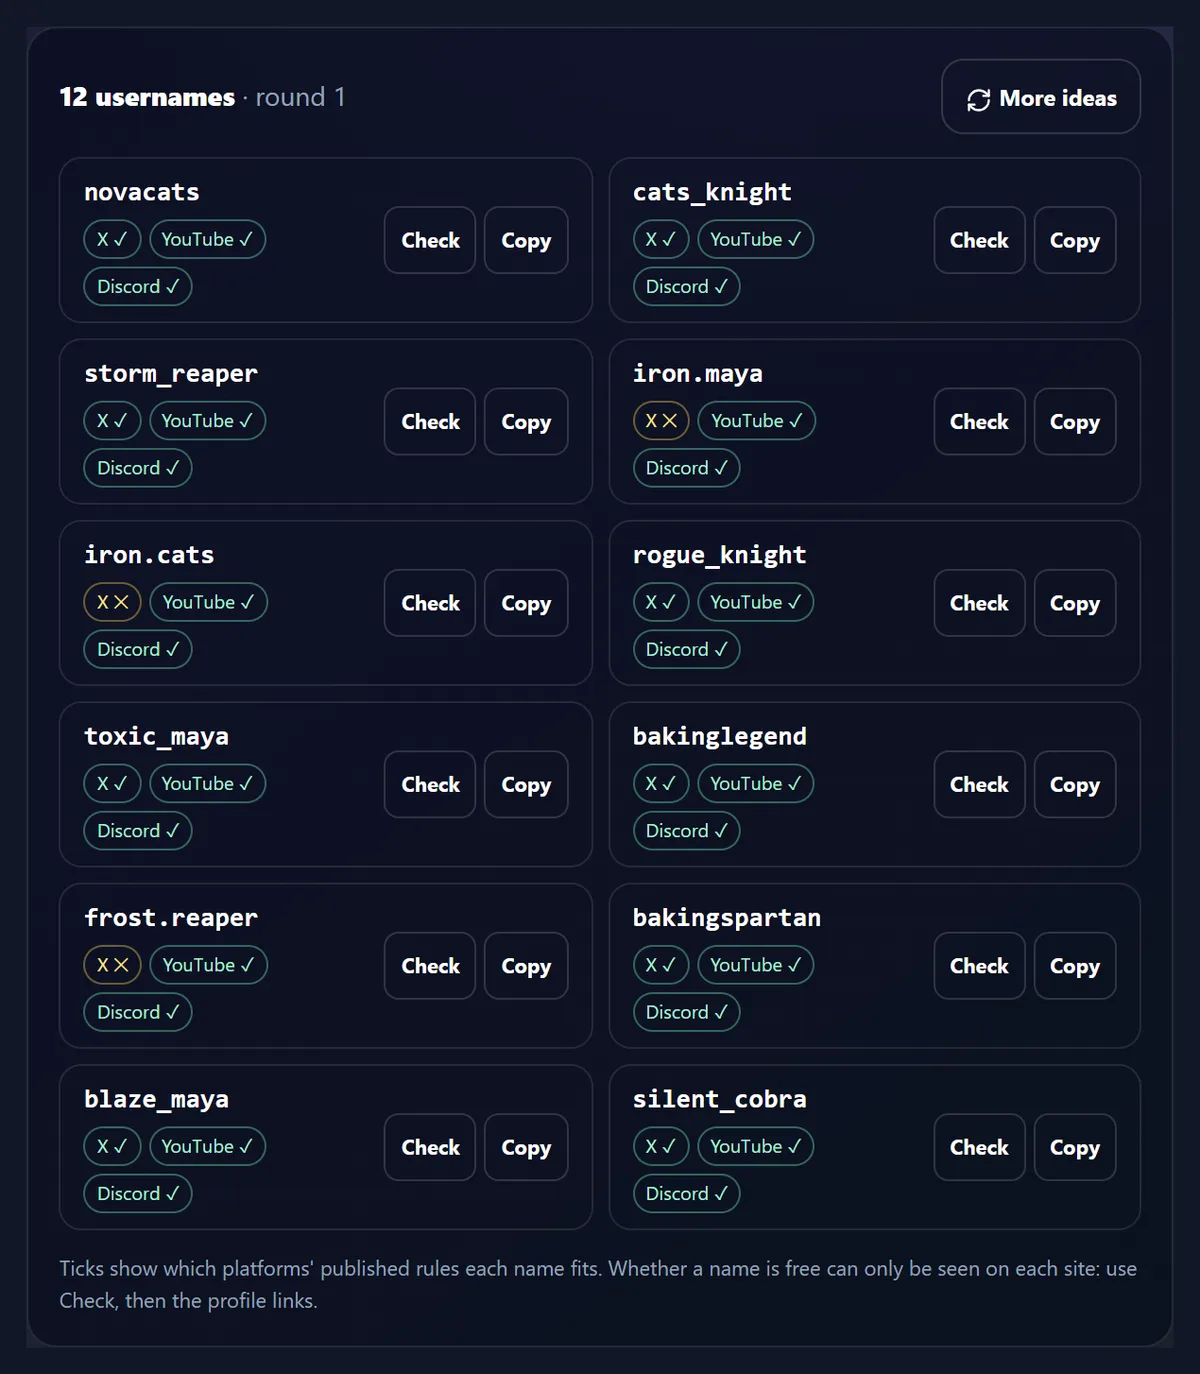Click the Discord badge under silent_cobra
This screenshot has width=1200, height=1374.
686,1193
